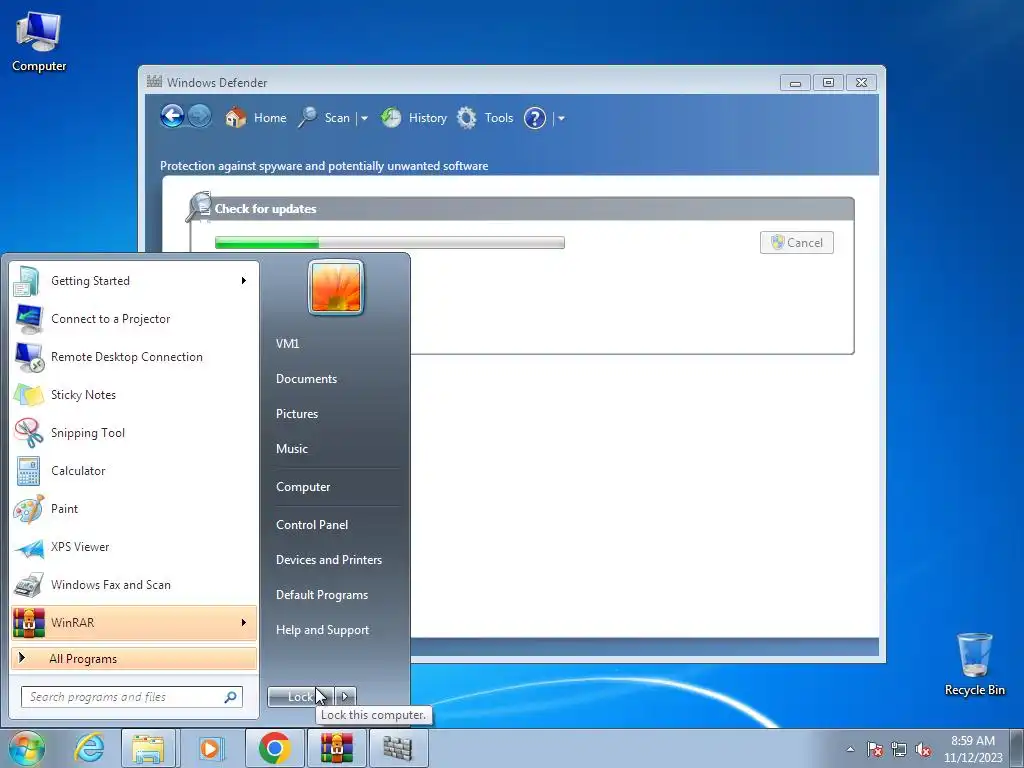Expand WinRAR recent items arrow
The width and height of the screenshot is (1024, 768).
244,622
